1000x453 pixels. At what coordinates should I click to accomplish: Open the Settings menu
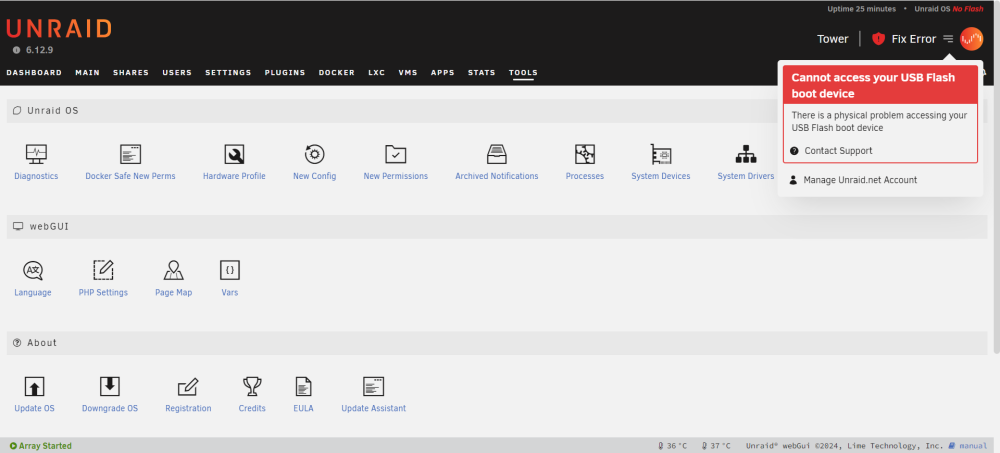tap(228, 73)
